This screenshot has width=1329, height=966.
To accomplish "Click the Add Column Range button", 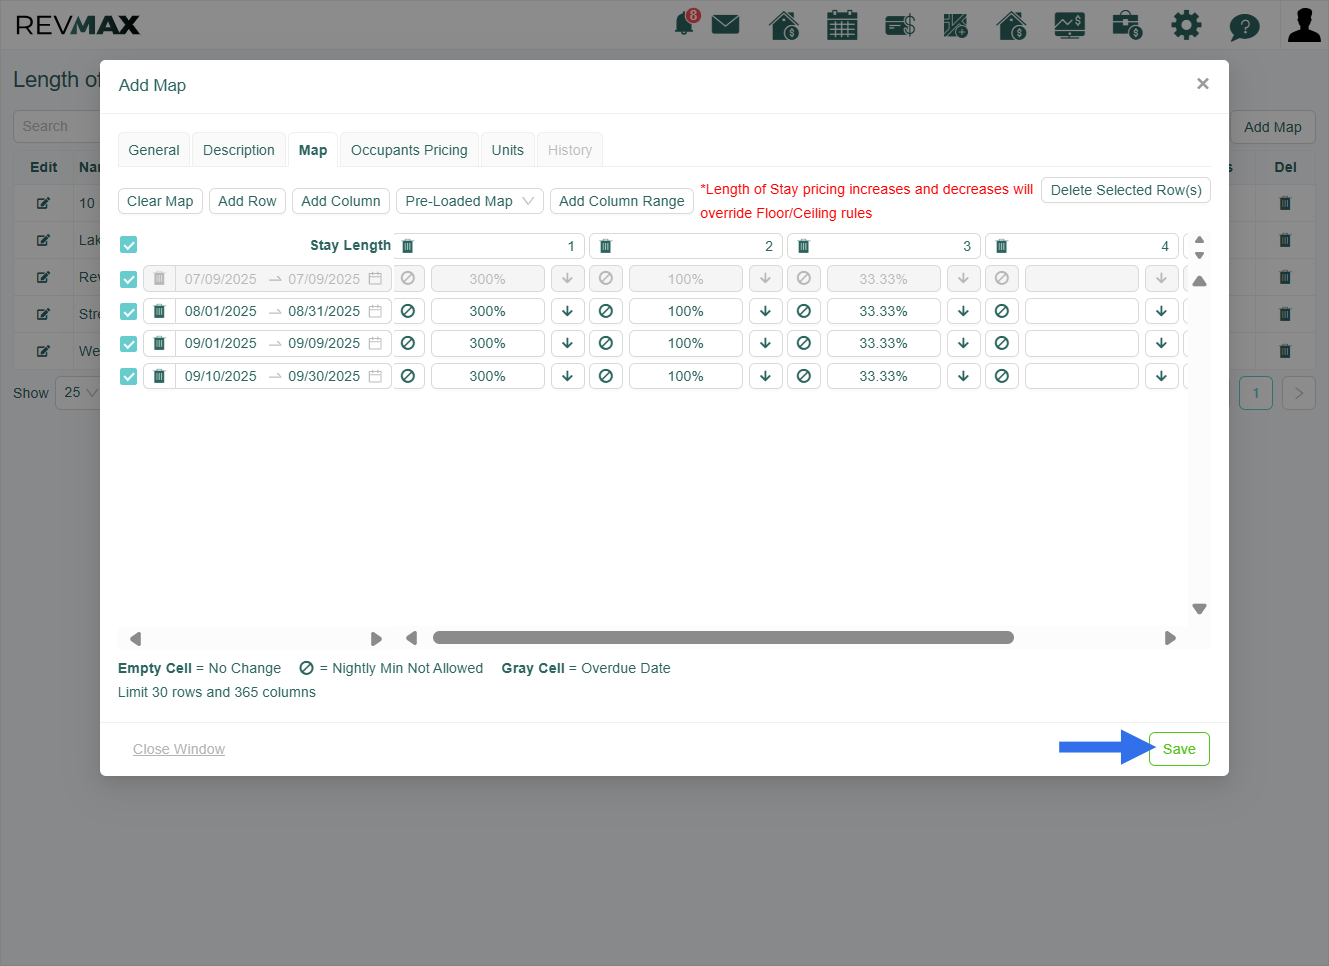I will [x=622, y=201].
